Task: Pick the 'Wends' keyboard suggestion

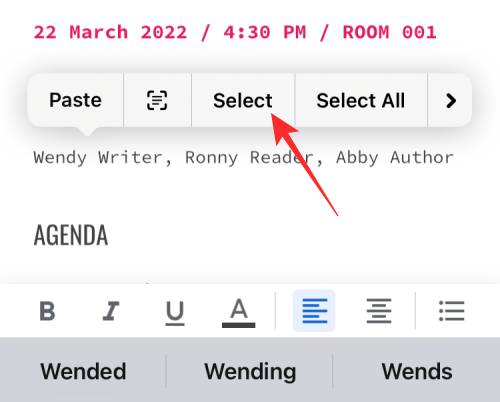Action: pyautogui.click(x=417, y=371)
